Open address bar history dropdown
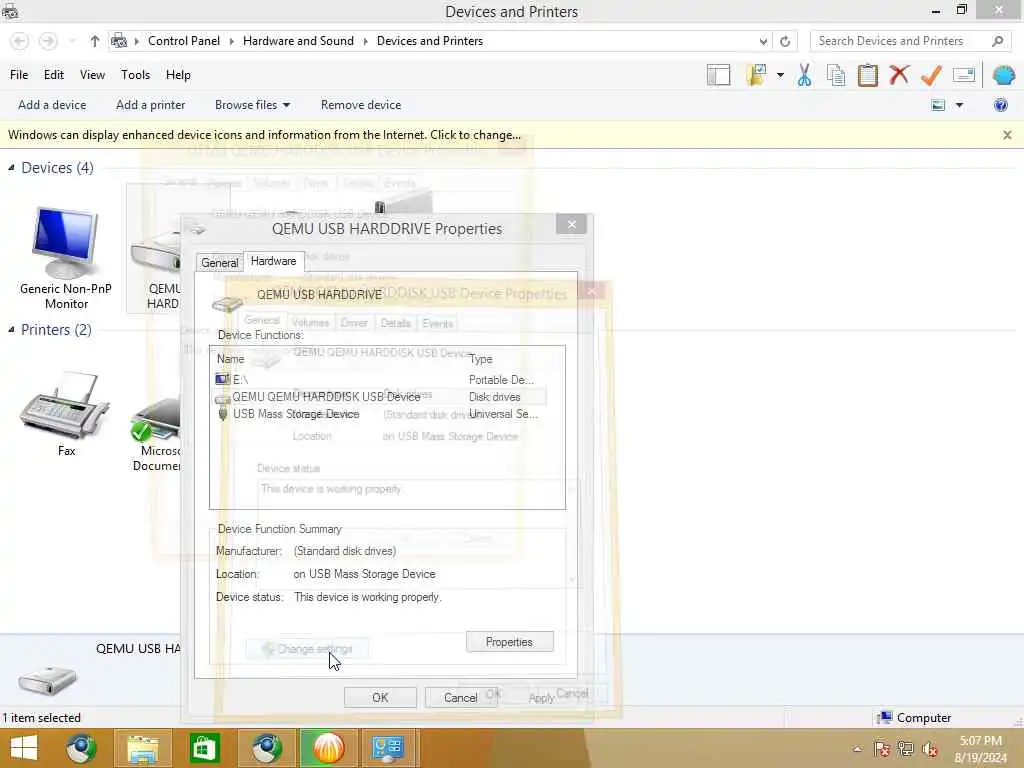Image resolution: width=1024 pixels, height=768 pixels. pyautogui.click(x=763, y=41)
